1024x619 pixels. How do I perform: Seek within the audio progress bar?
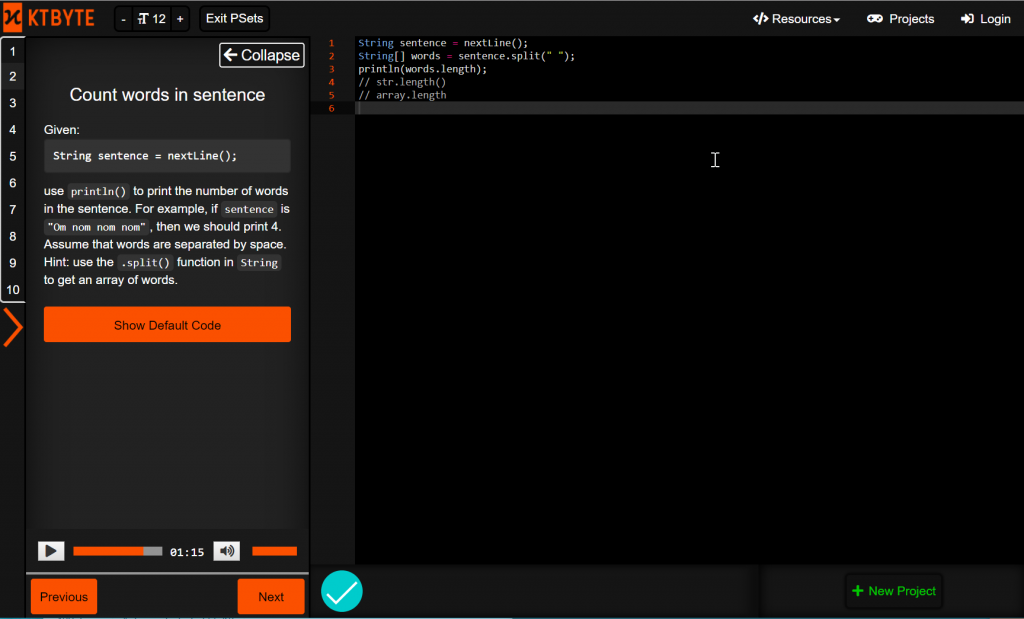point(117,551)
